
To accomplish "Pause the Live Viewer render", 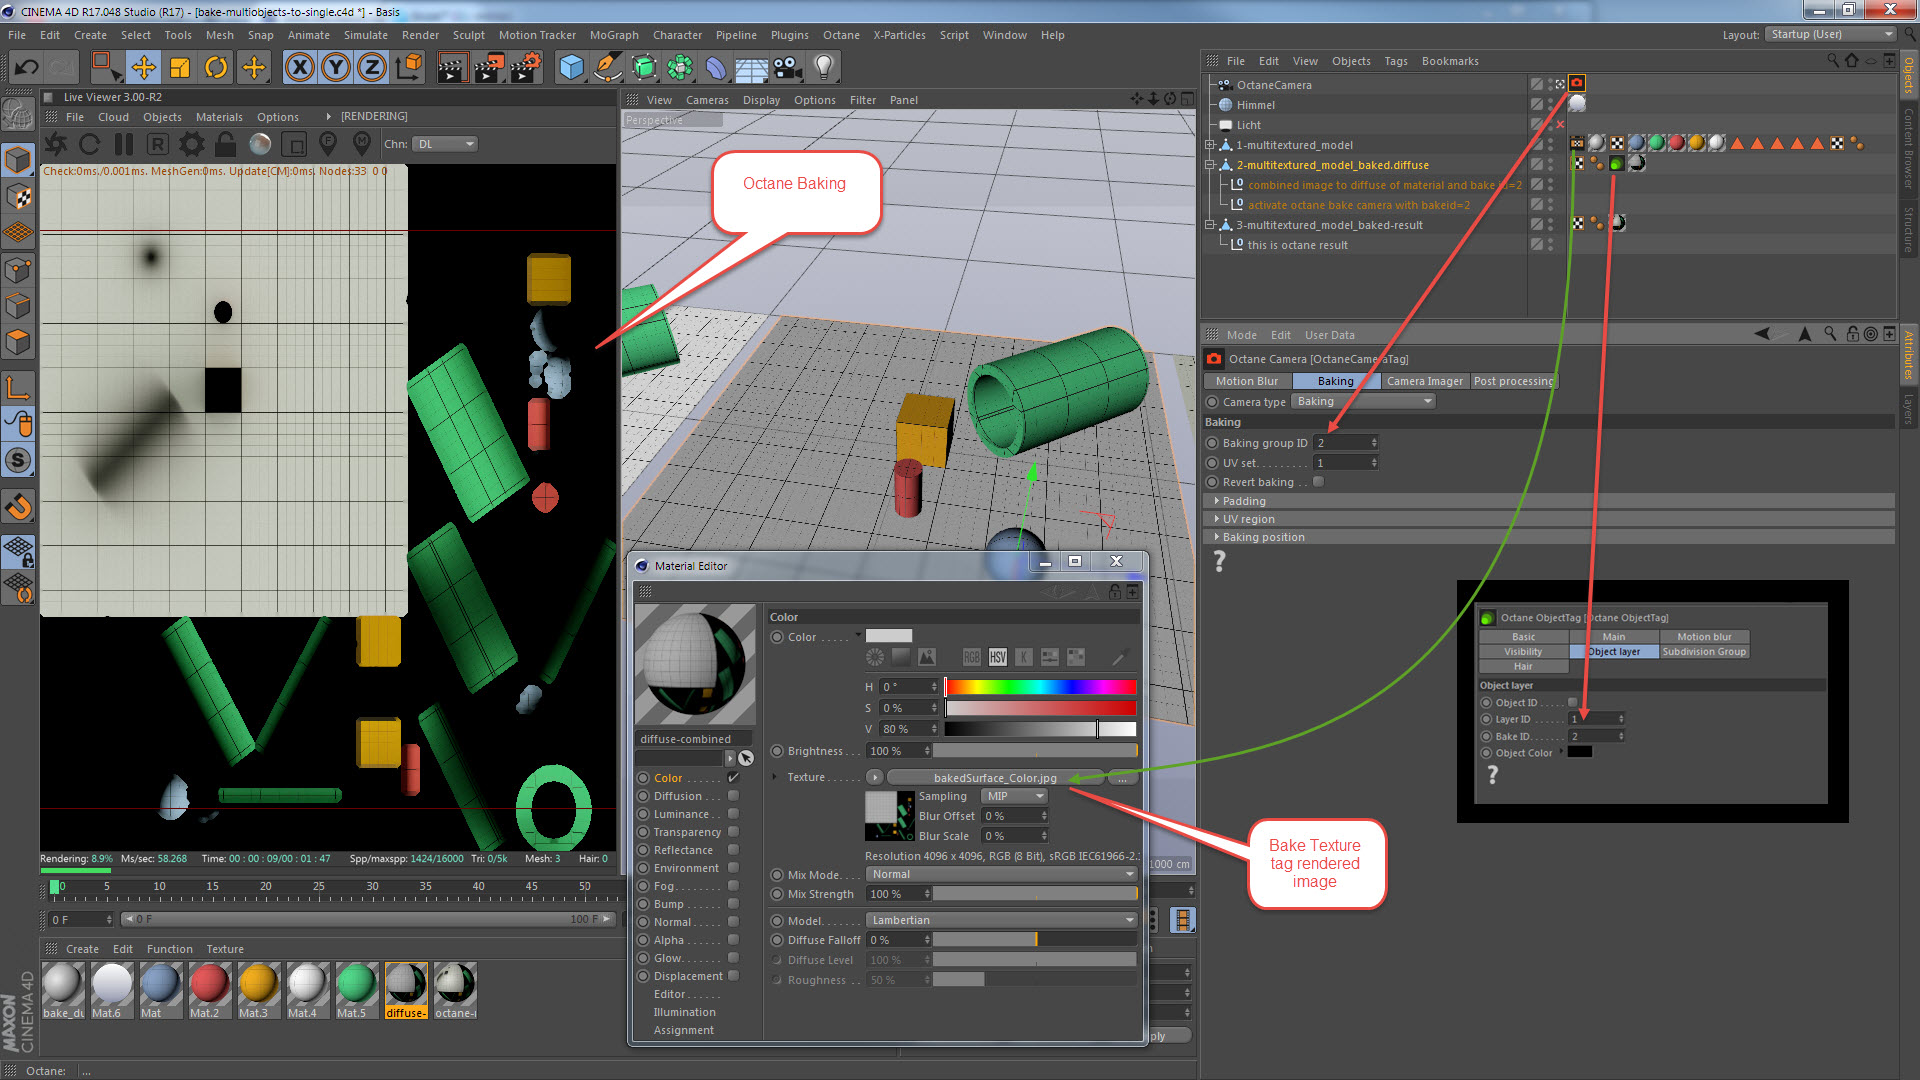I will 124,144.
